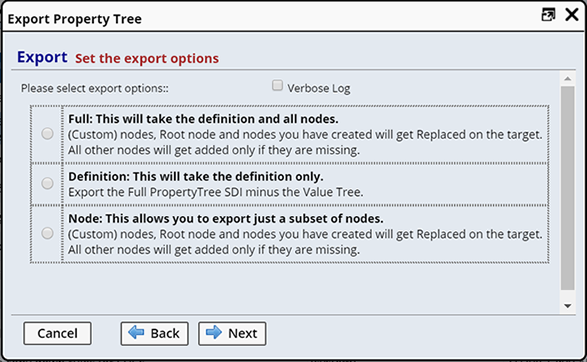Click the bold 'Full: This will take' heading
This screenshot has height=362, width=587.
(203, 119)
